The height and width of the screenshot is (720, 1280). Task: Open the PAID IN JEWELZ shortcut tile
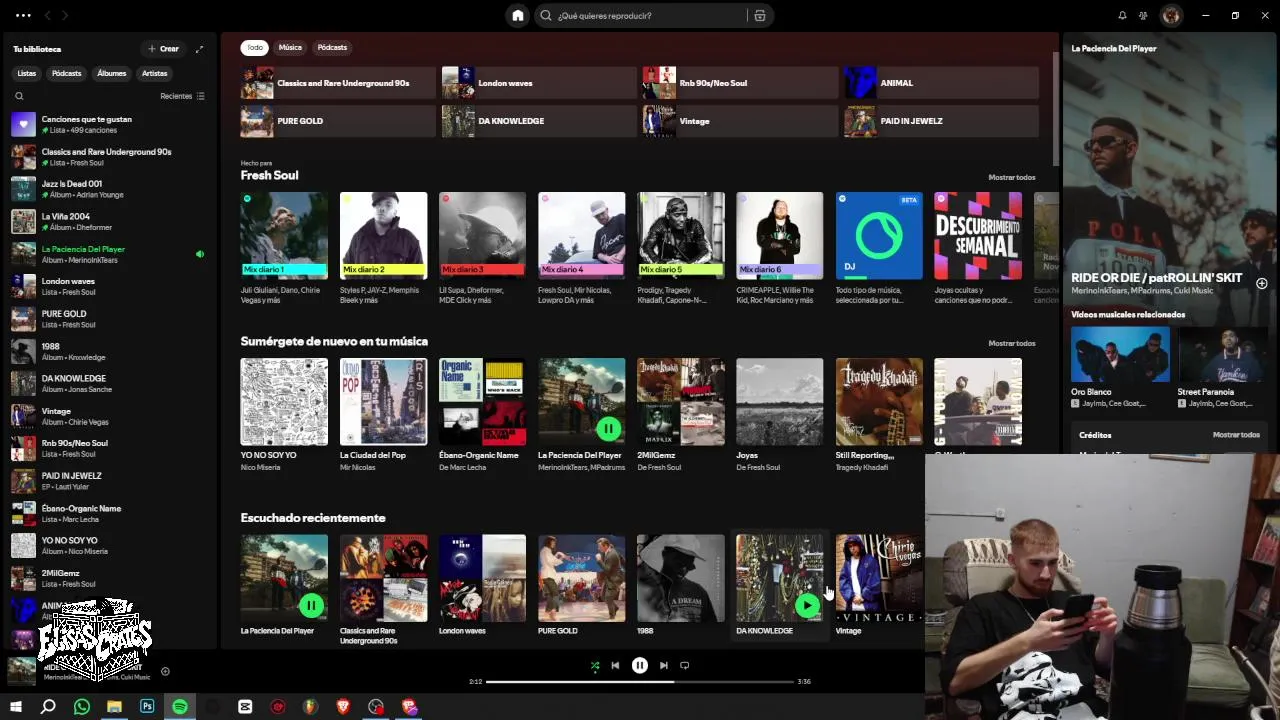point(941,121)
